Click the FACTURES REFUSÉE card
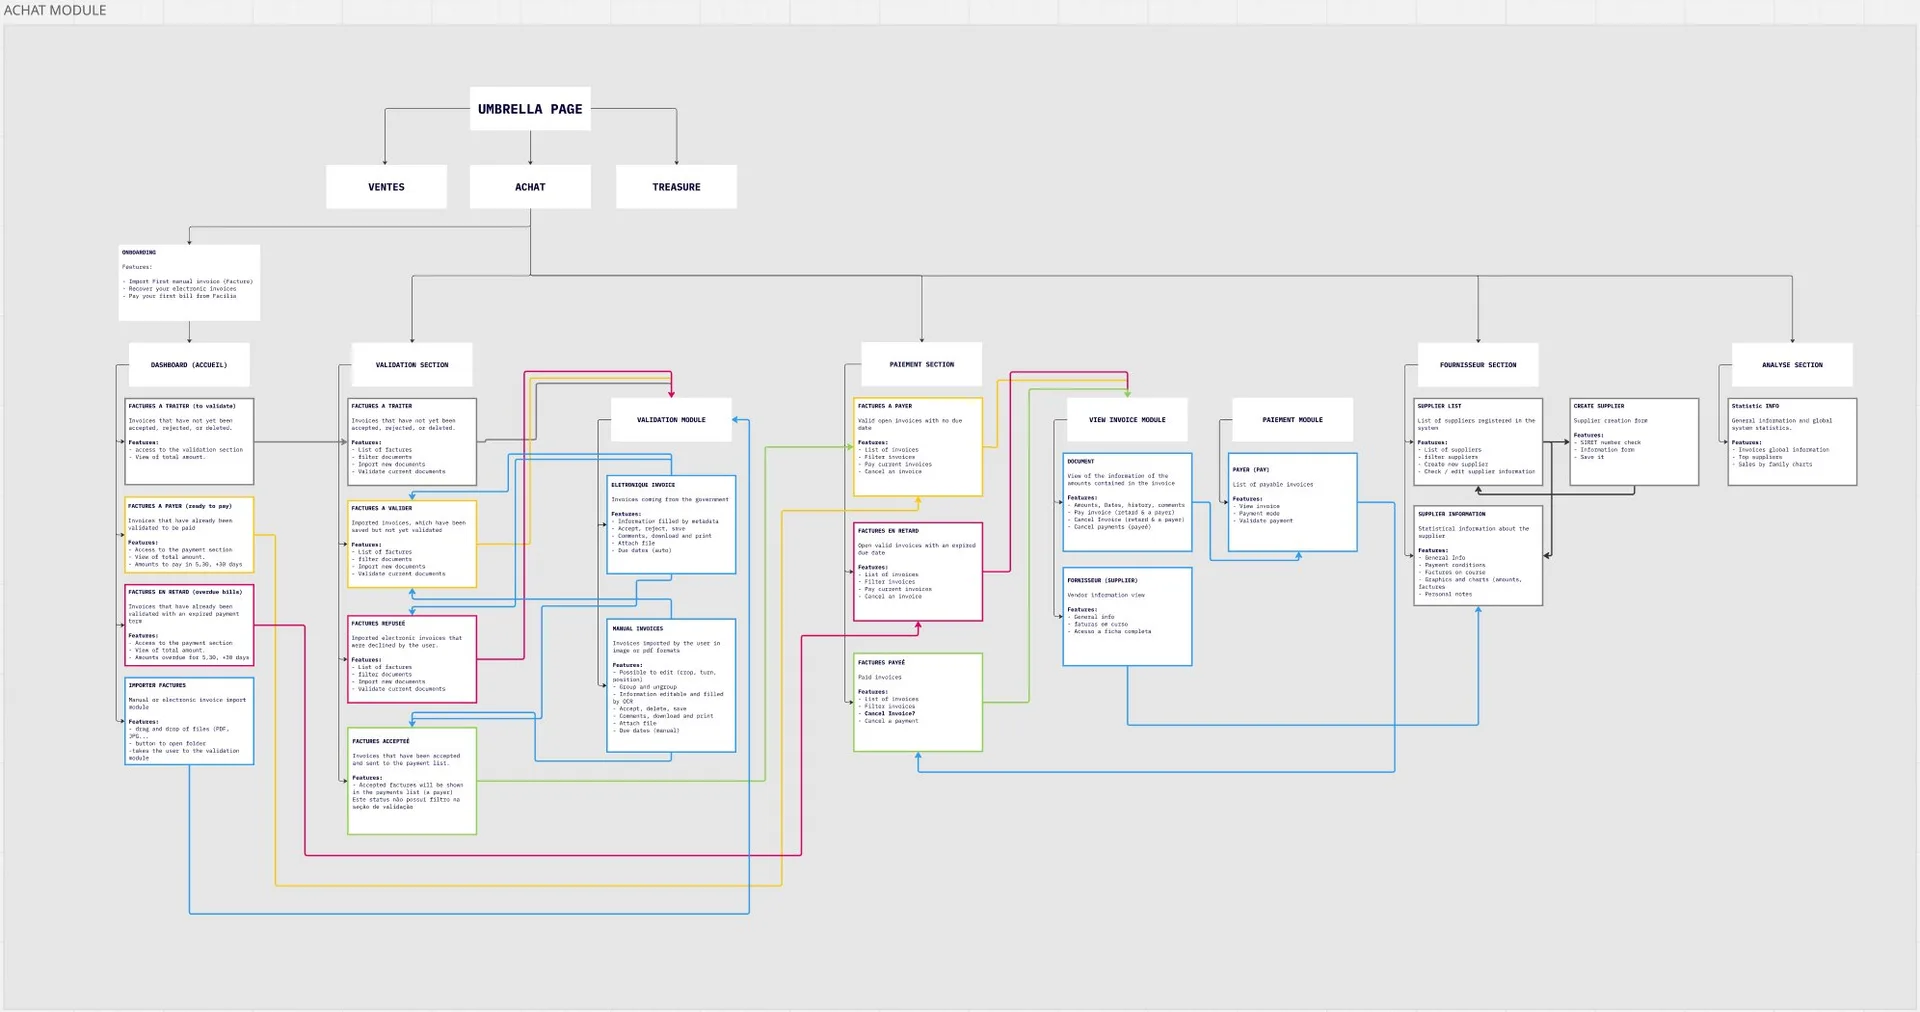This screenshot has width=1920, height=1012. pyautogui.click(x=412, y=659)
